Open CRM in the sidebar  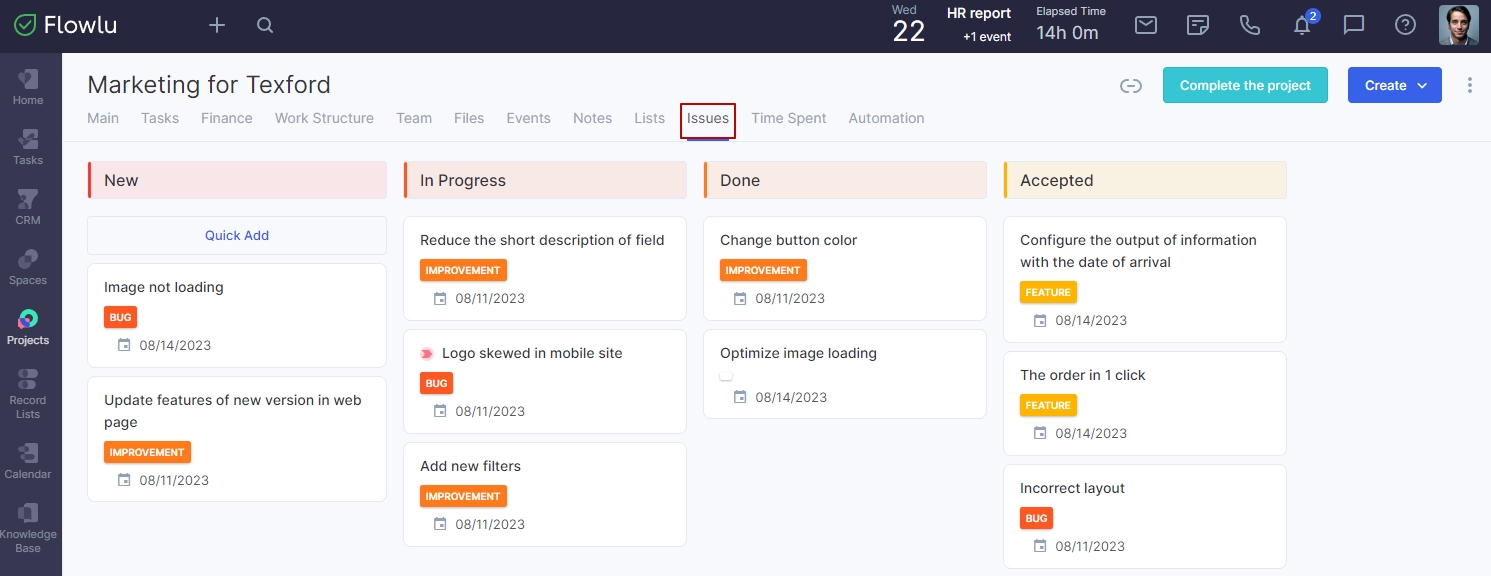point(28,206)
